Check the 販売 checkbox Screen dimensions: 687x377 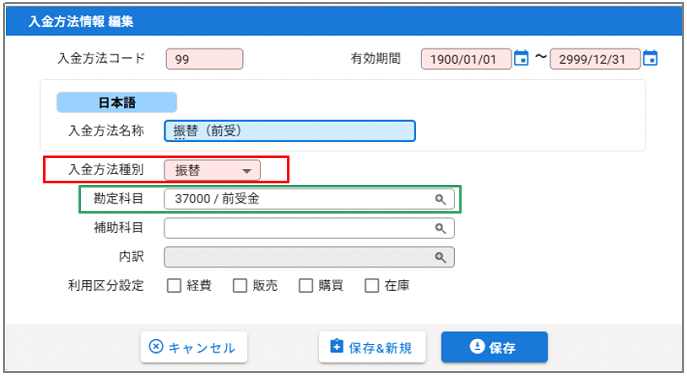(x=240, y=286)
